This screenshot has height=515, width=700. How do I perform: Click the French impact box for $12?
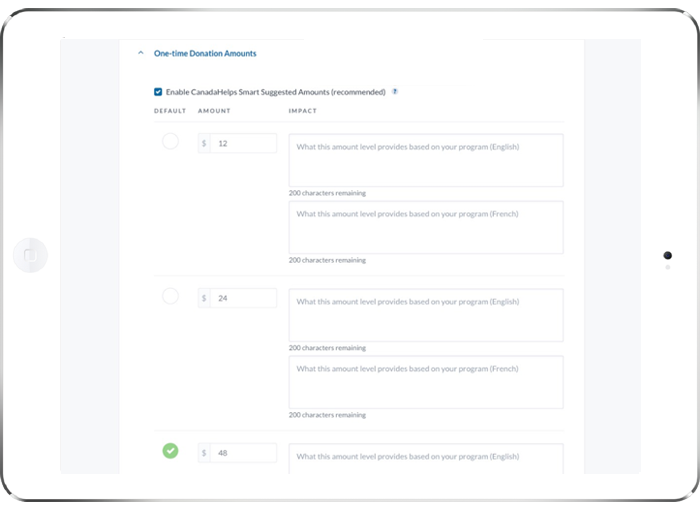pos(426,227)
